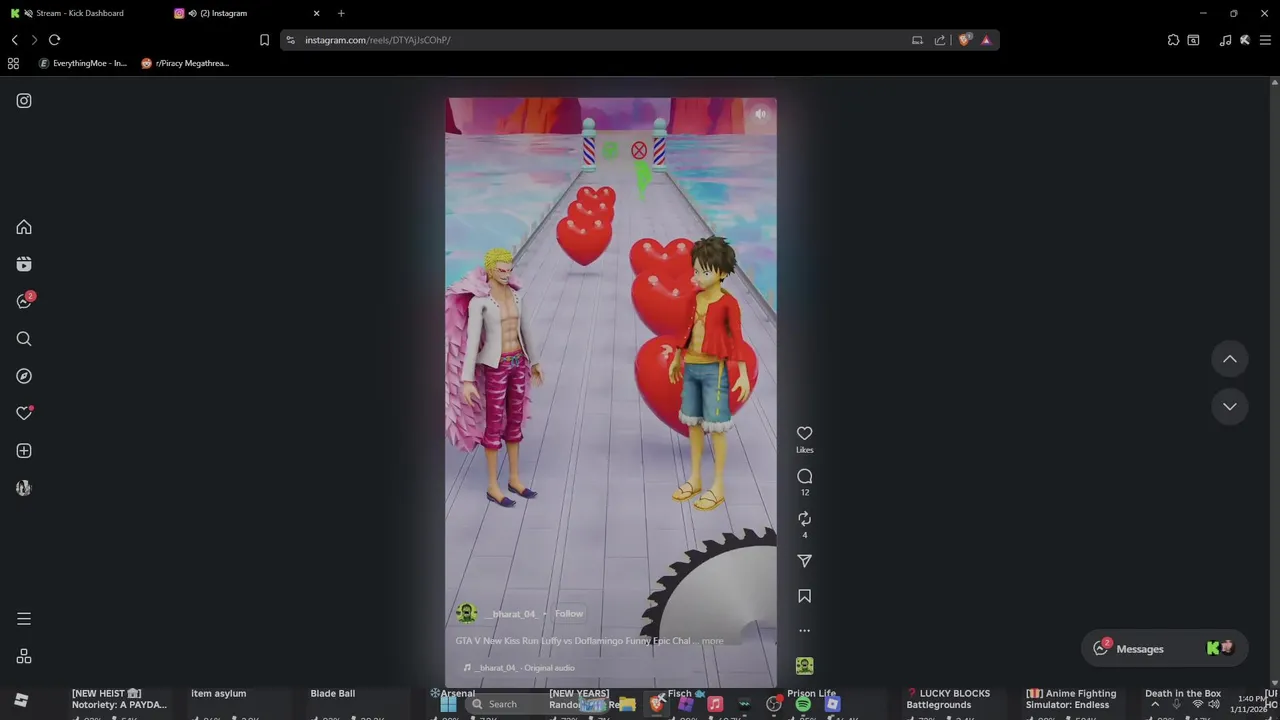Like the reel with heart icon
Viewport: 1280px width, 720px height.
(804, 433)
